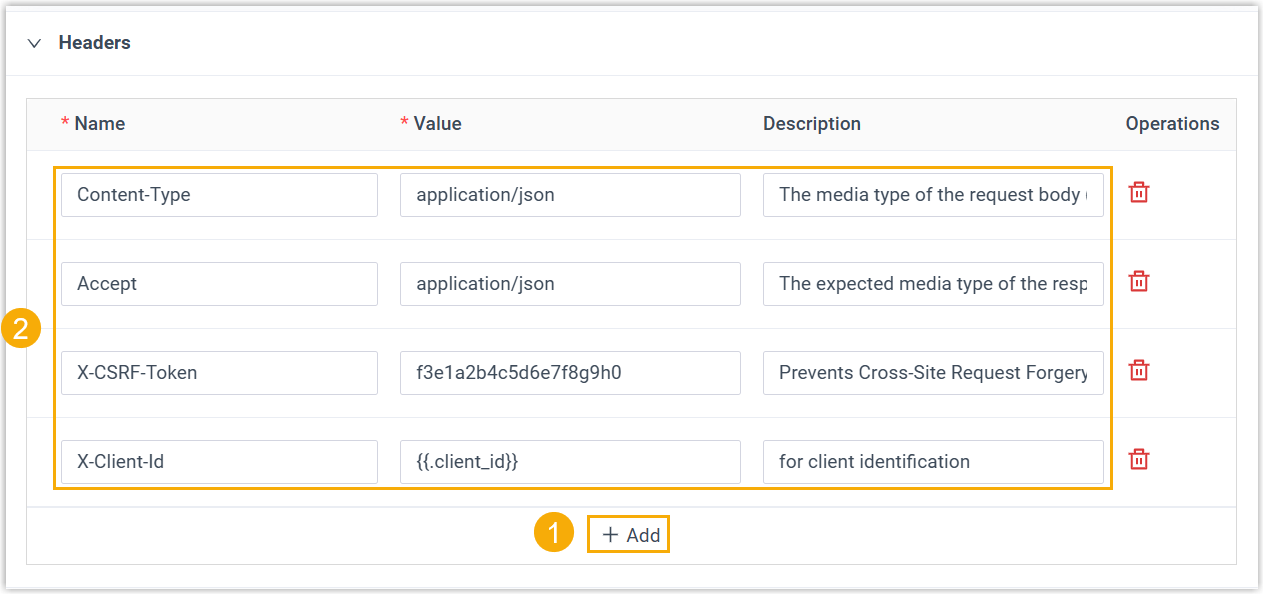
Task: Click the X-Client-Id name input
Action: [x=219, y=462]
